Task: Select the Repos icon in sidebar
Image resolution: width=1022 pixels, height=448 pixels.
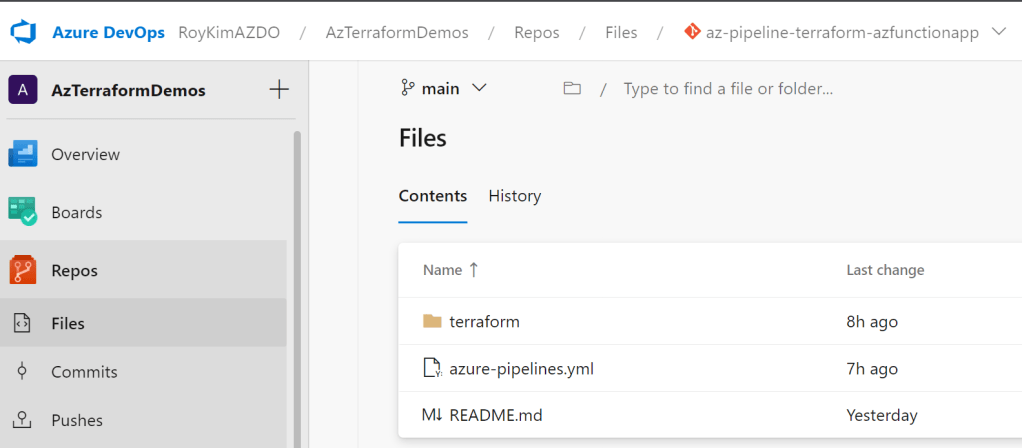Action: click(x=23, y=270)
